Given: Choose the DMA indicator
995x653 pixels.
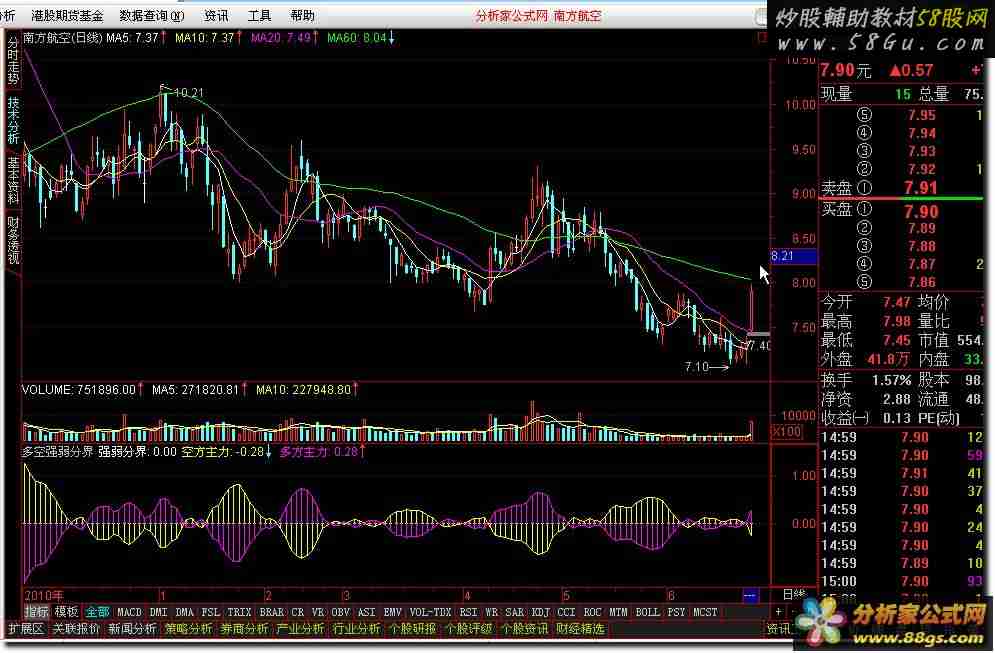Looking at the screenshot, I should point(185,612).
